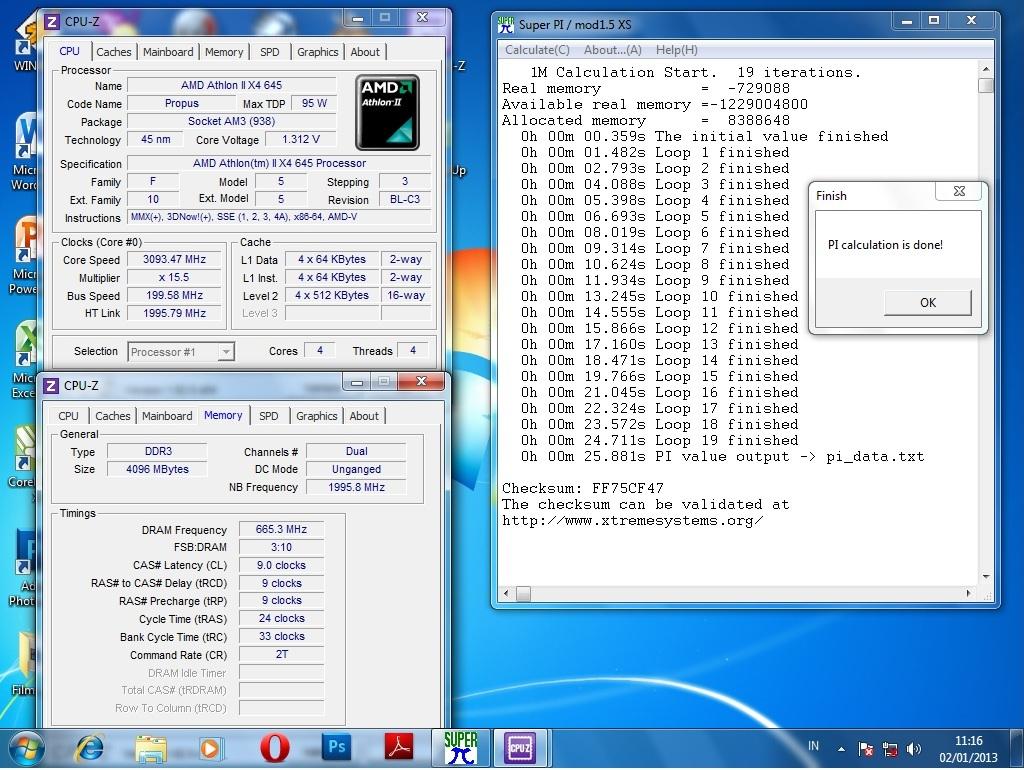Click the Super PI vertical scrollbar thumb
The width and height of the screenshot is (1024, 770).
pos(985,86)
